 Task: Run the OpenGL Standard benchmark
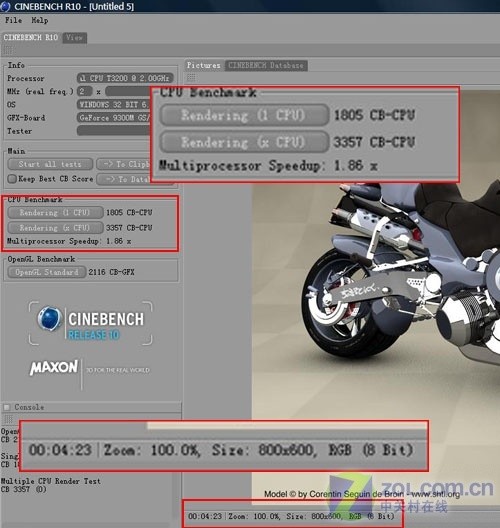pyautogui.click(x=47, y=272)
